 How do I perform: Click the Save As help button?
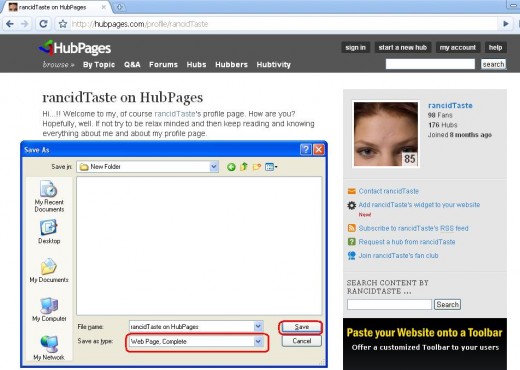(x=306, y=150)
